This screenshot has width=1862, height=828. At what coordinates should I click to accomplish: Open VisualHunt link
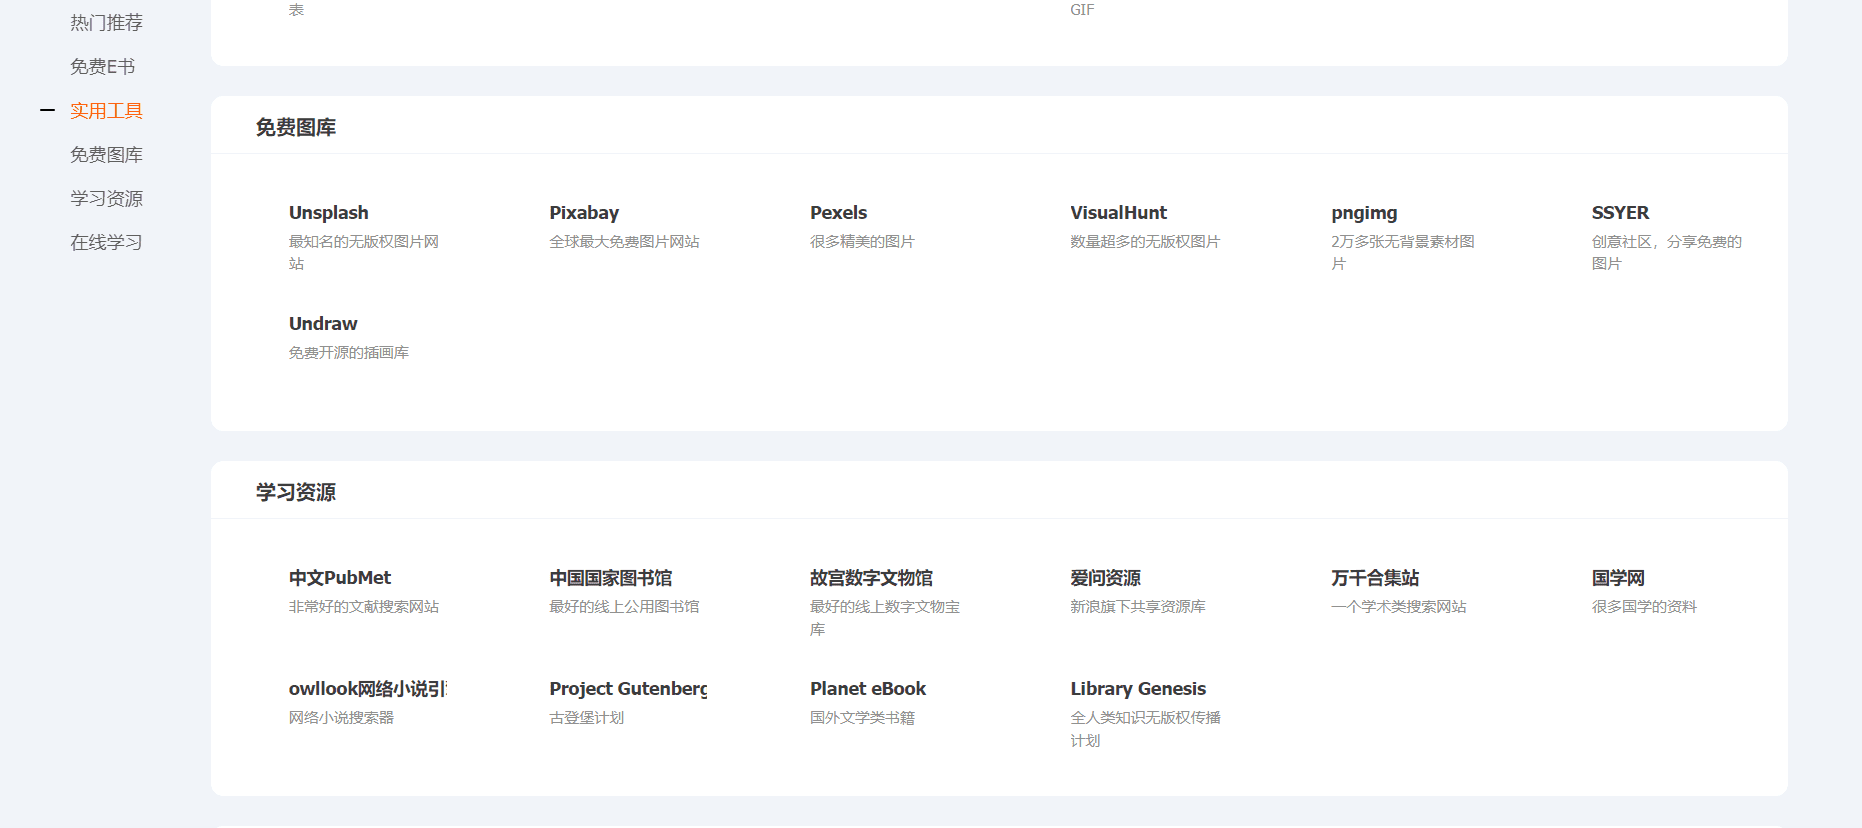pyautogui.click(x=1118, y=213)
